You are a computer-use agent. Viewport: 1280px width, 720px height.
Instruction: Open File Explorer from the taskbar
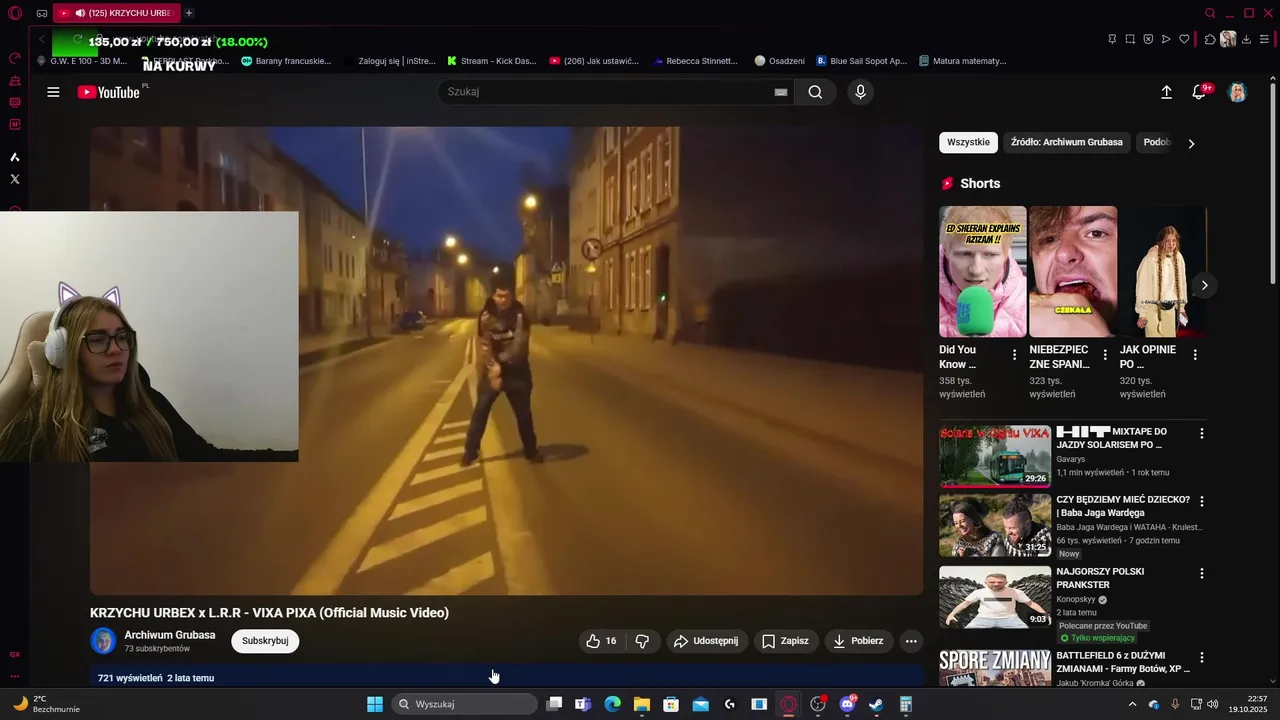[x=642, y=704]
